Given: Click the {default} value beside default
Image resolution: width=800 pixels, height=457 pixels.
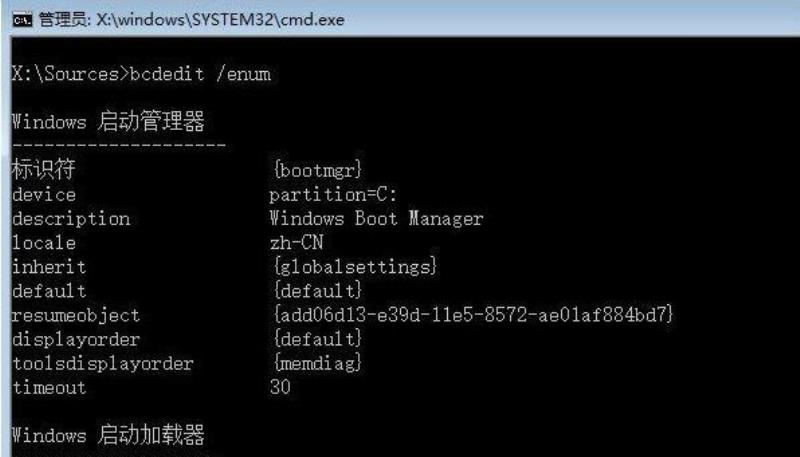Looking at the screenshot, I should point(317,291).
